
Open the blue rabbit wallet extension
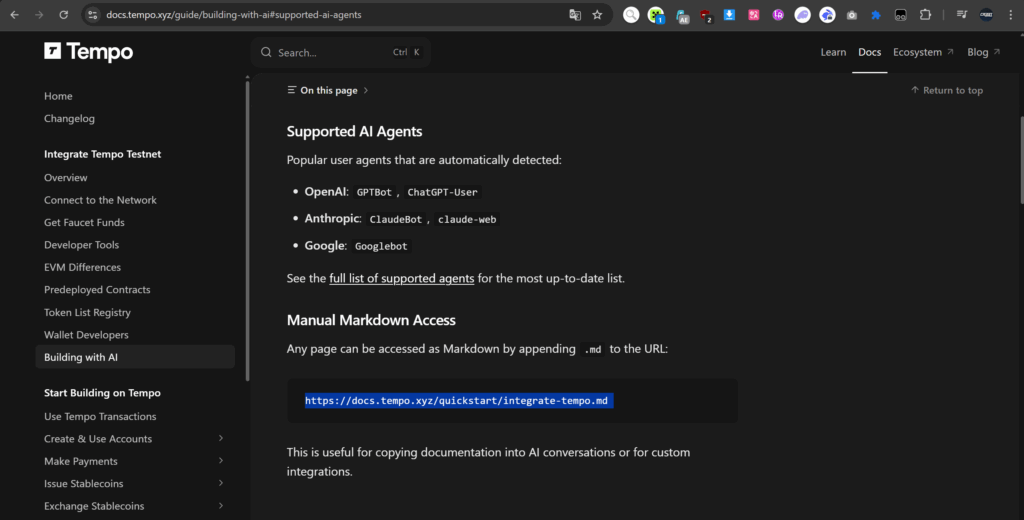point(827,14)
